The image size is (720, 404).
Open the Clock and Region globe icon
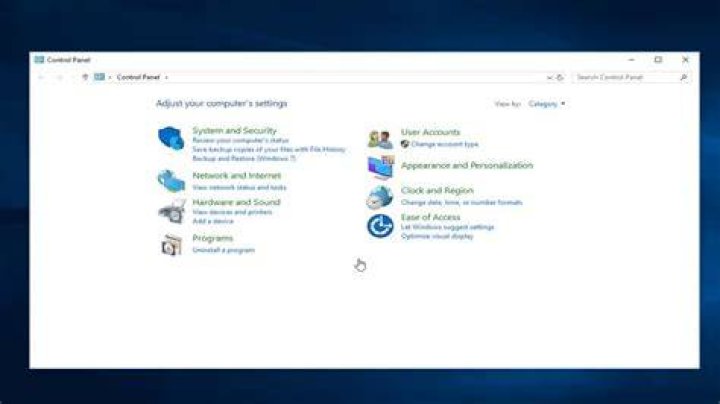[x=380, y=197]
